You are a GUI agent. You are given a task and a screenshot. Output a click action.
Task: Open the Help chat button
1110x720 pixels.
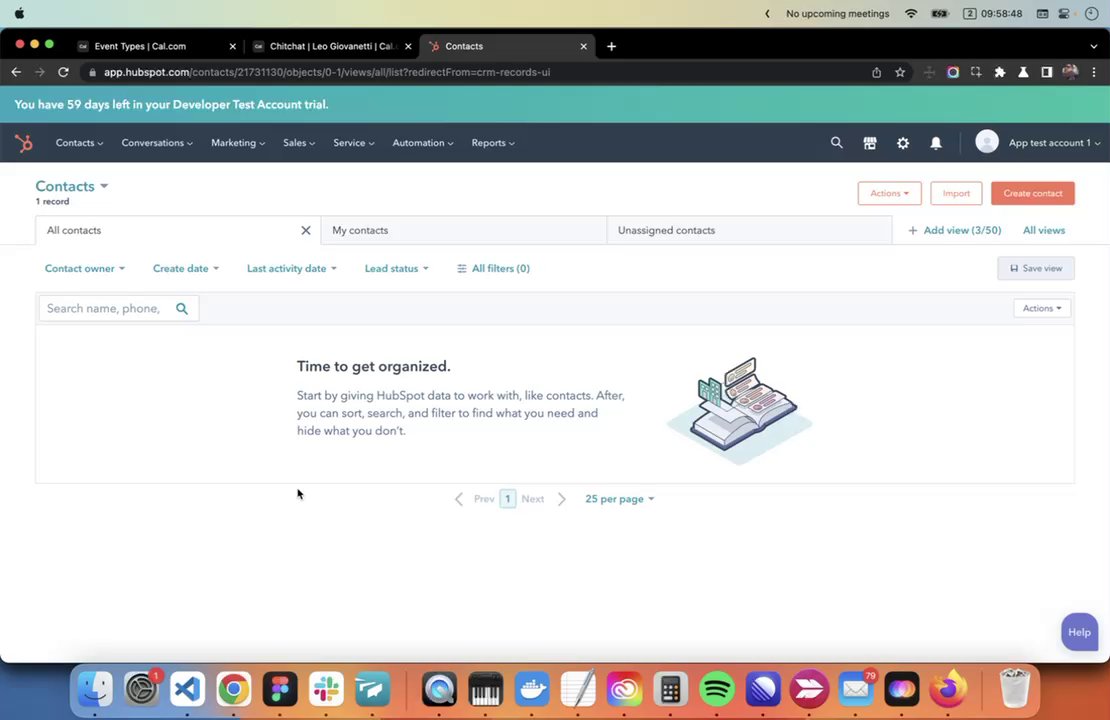click(1079, 632)
